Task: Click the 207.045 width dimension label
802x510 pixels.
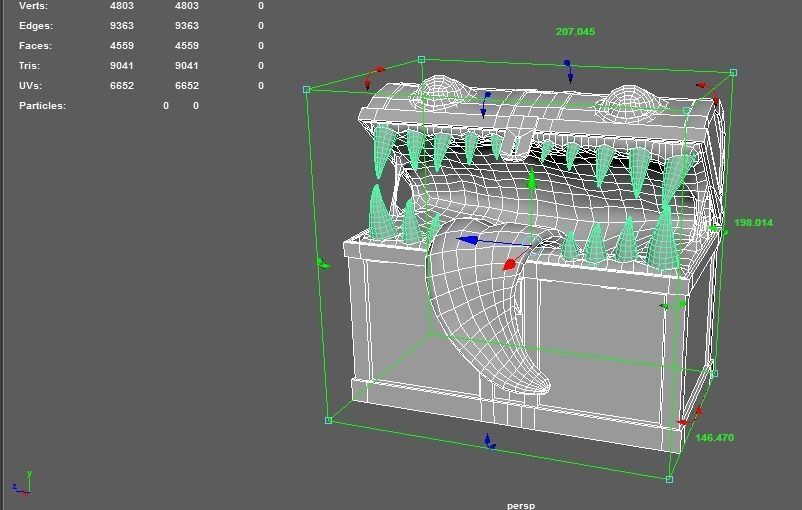Action: pos(575,32)
